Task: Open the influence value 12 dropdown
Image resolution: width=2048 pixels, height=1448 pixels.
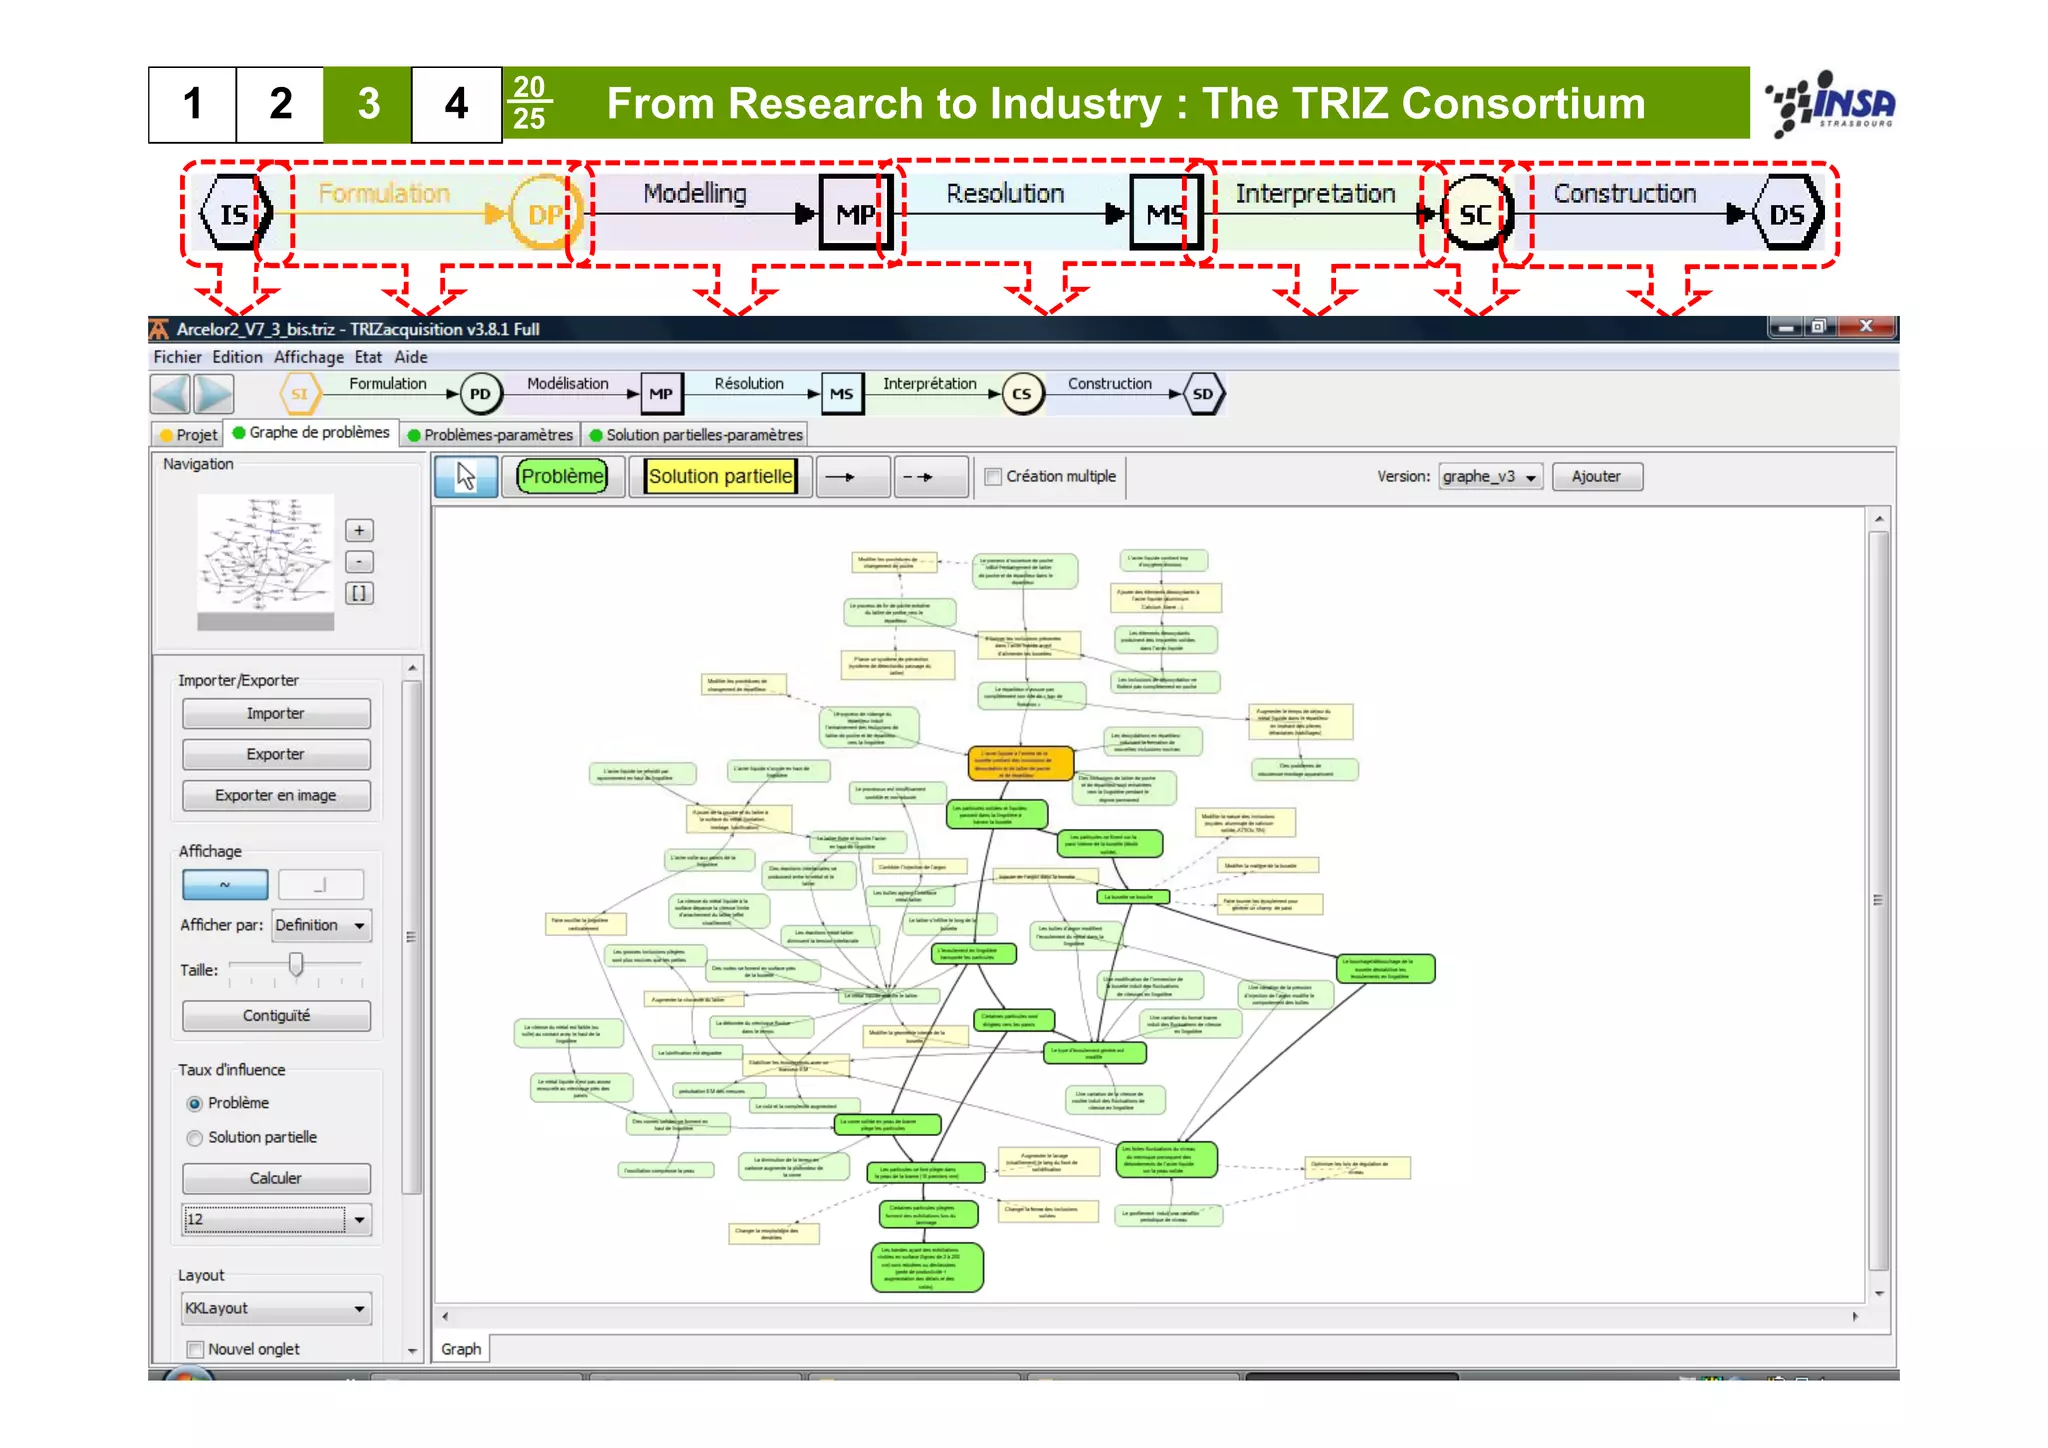Action: click(x=276, y=1219)
